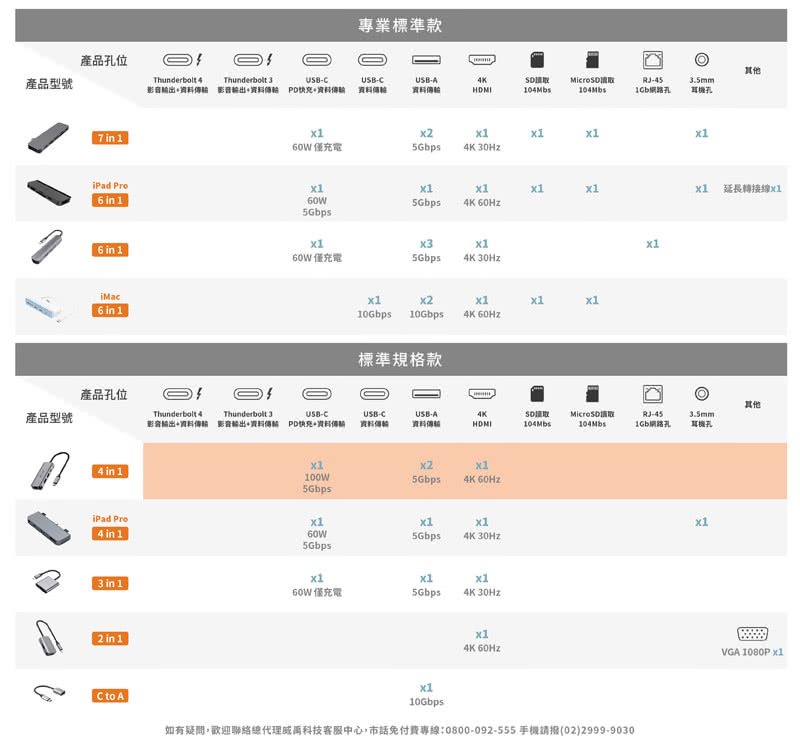Select the 專業標準款 section header
Viewport: 800px width, 742px height.
(x=400, y=25)
